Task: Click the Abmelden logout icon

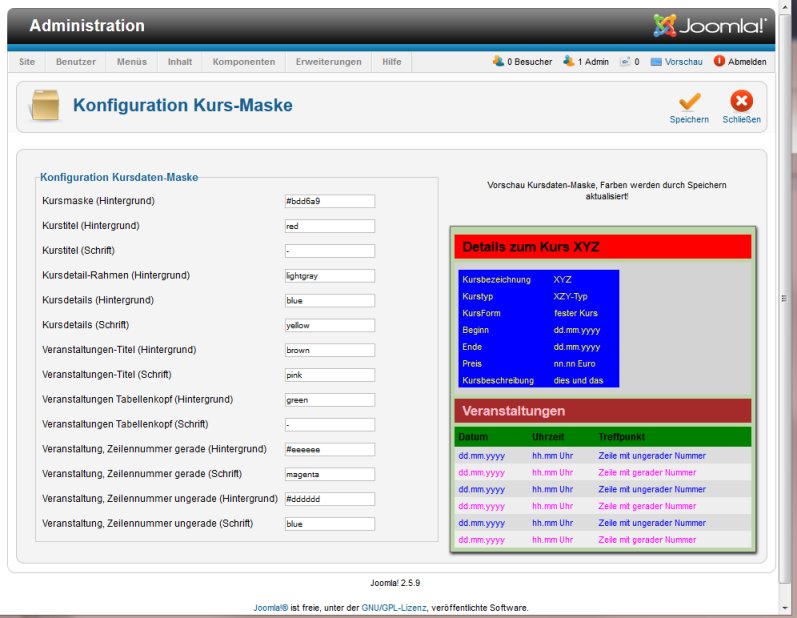Action: (719, 62)
